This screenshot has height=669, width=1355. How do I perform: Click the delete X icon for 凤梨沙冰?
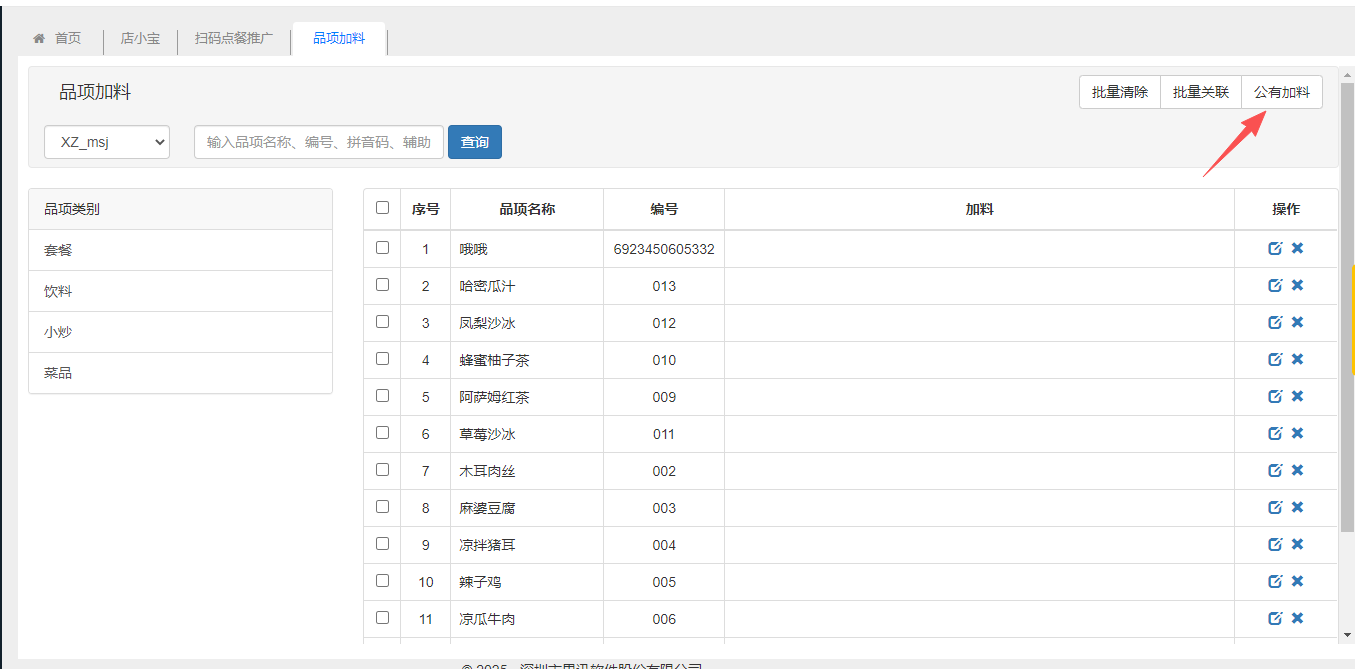pos(1297,322)
